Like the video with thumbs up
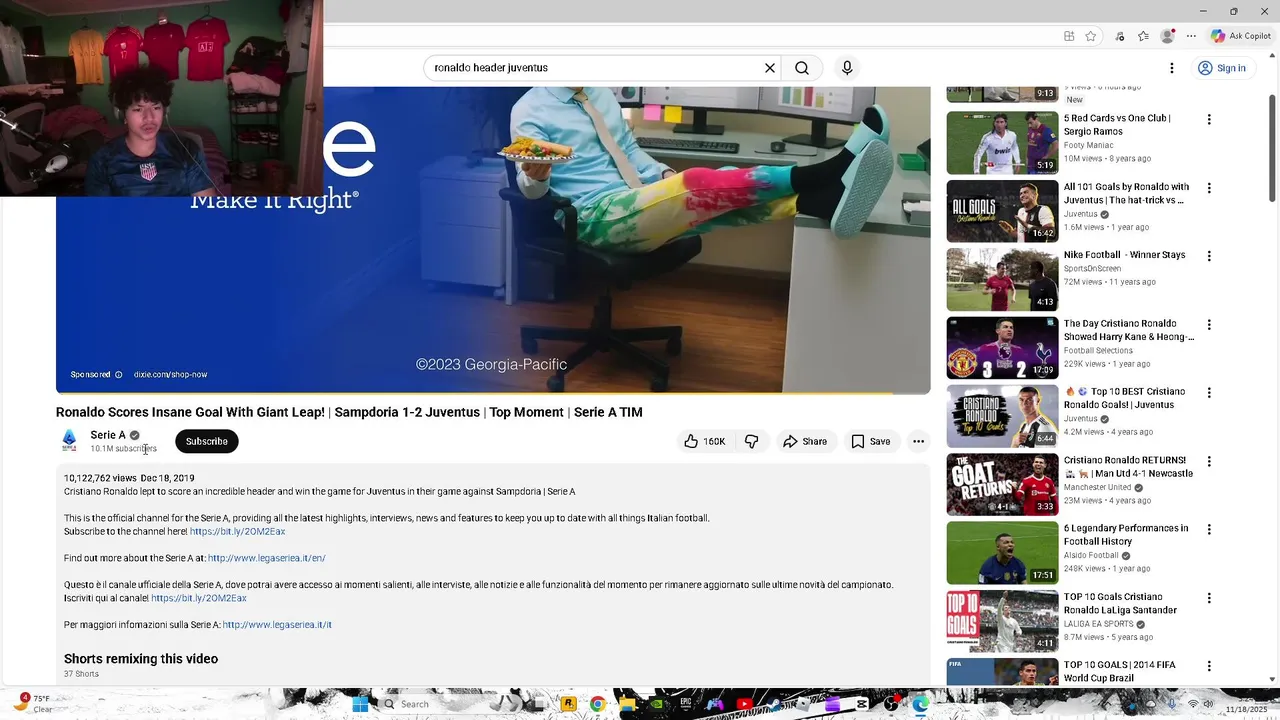The height and width of the screenshot is (720, 1280). tap(705, 441)
